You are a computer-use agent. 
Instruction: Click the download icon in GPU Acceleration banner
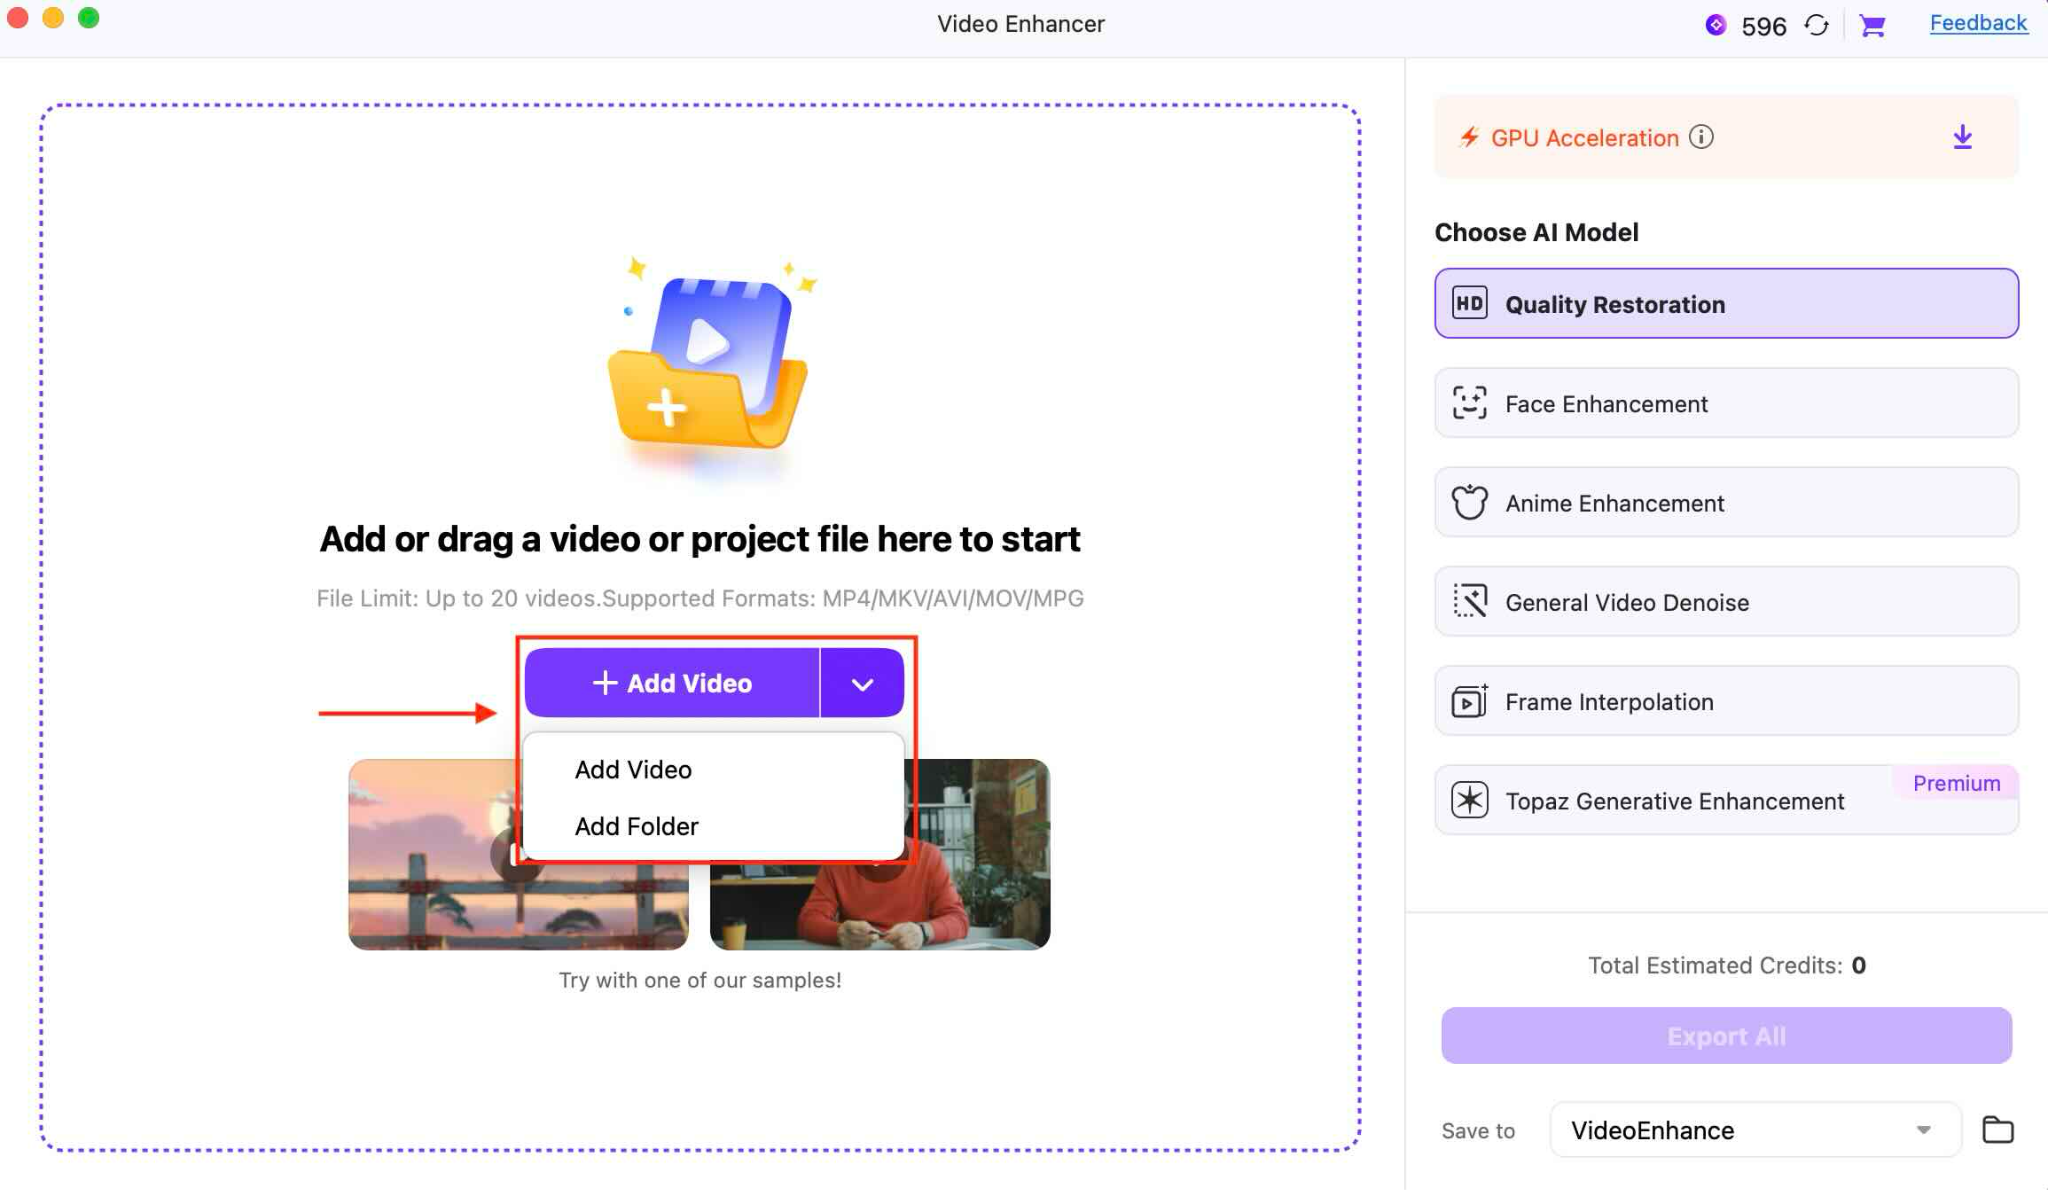(x=1962, y=137)
